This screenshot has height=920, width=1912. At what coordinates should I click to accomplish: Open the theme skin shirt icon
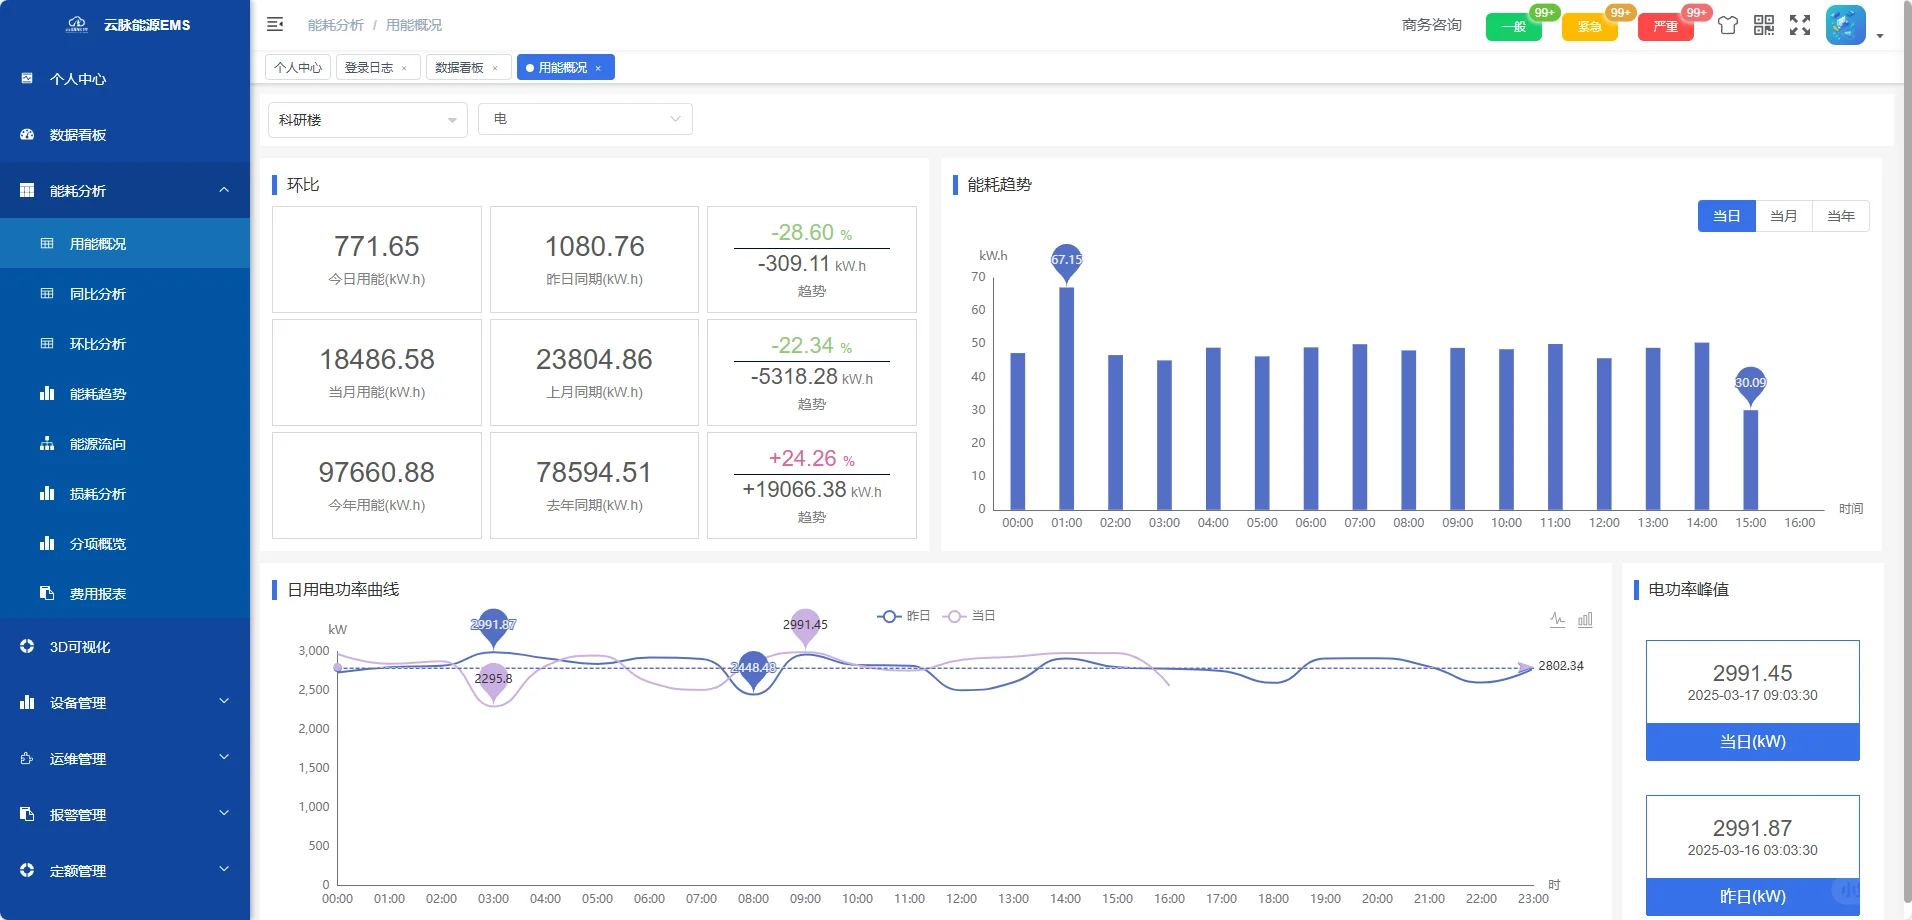point(1728,25)
